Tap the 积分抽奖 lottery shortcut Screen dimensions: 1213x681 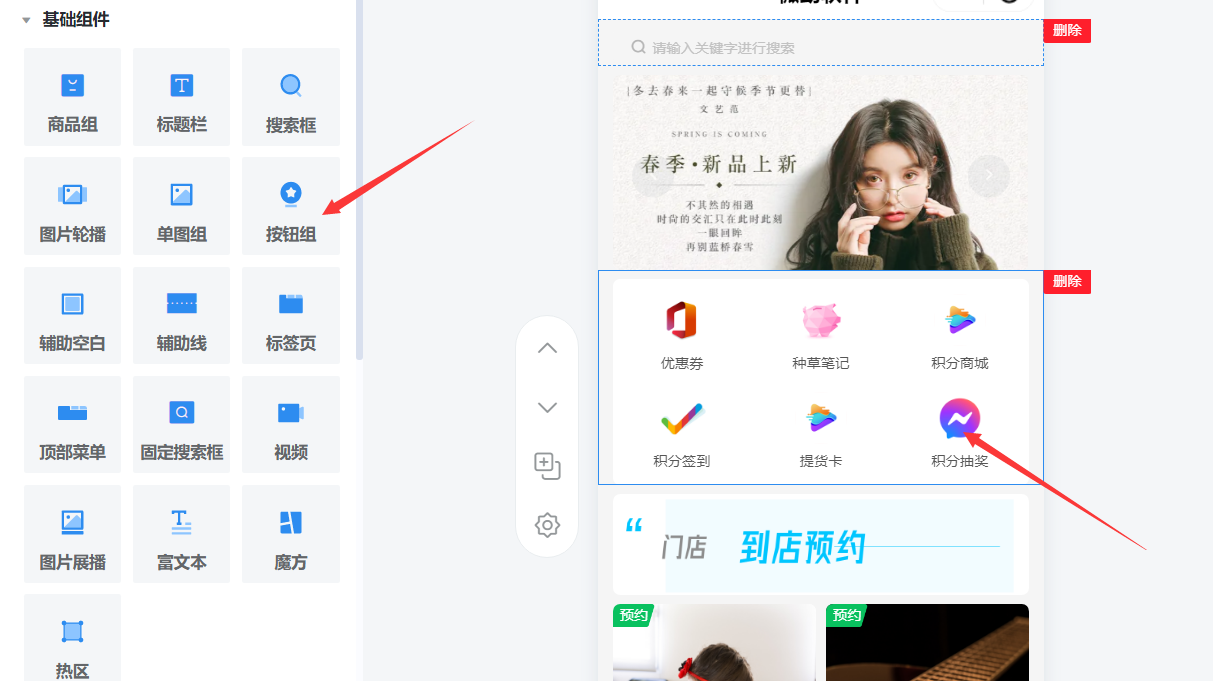point(960,434)
